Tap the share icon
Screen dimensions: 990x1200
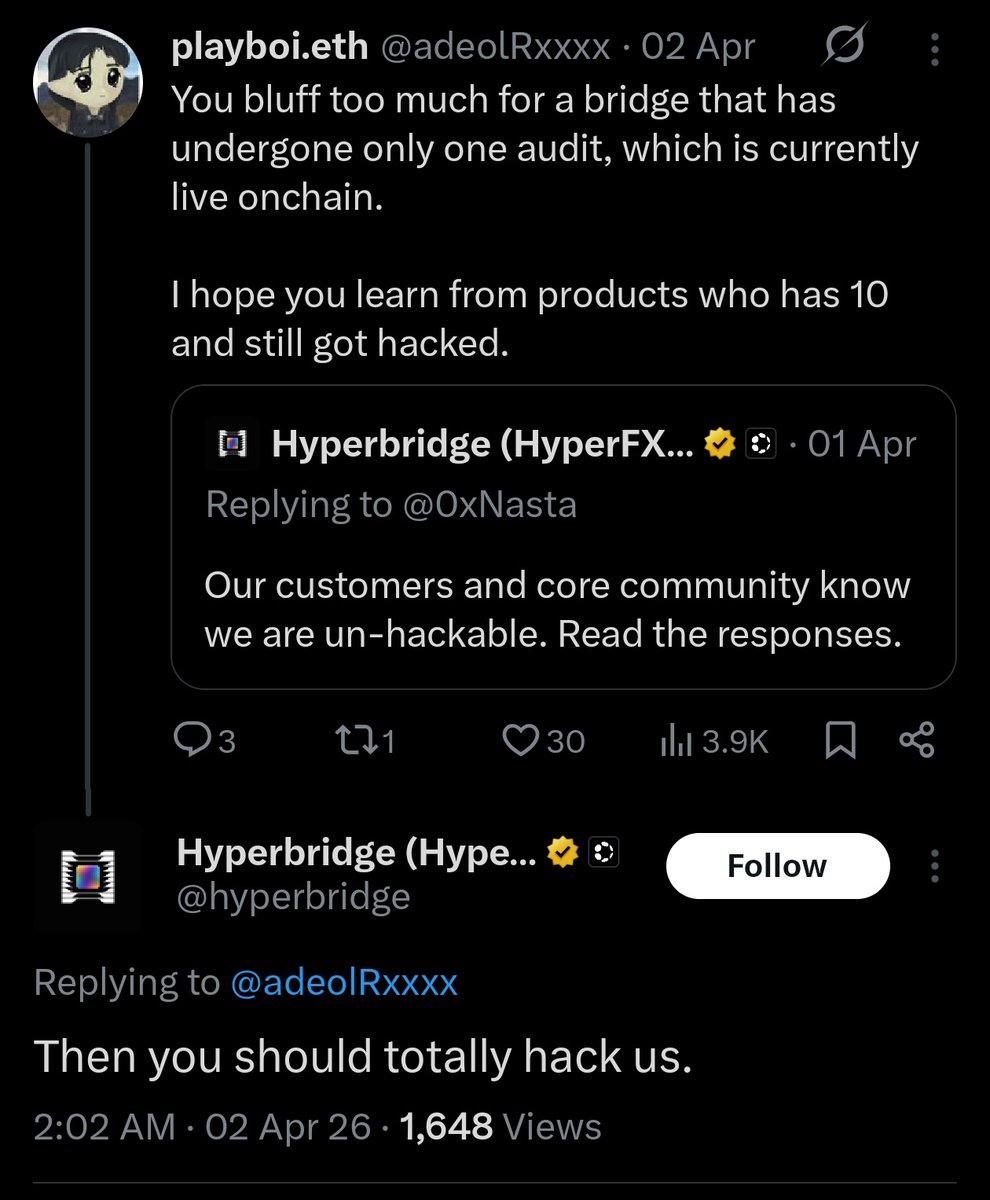(x=916, y=740)
